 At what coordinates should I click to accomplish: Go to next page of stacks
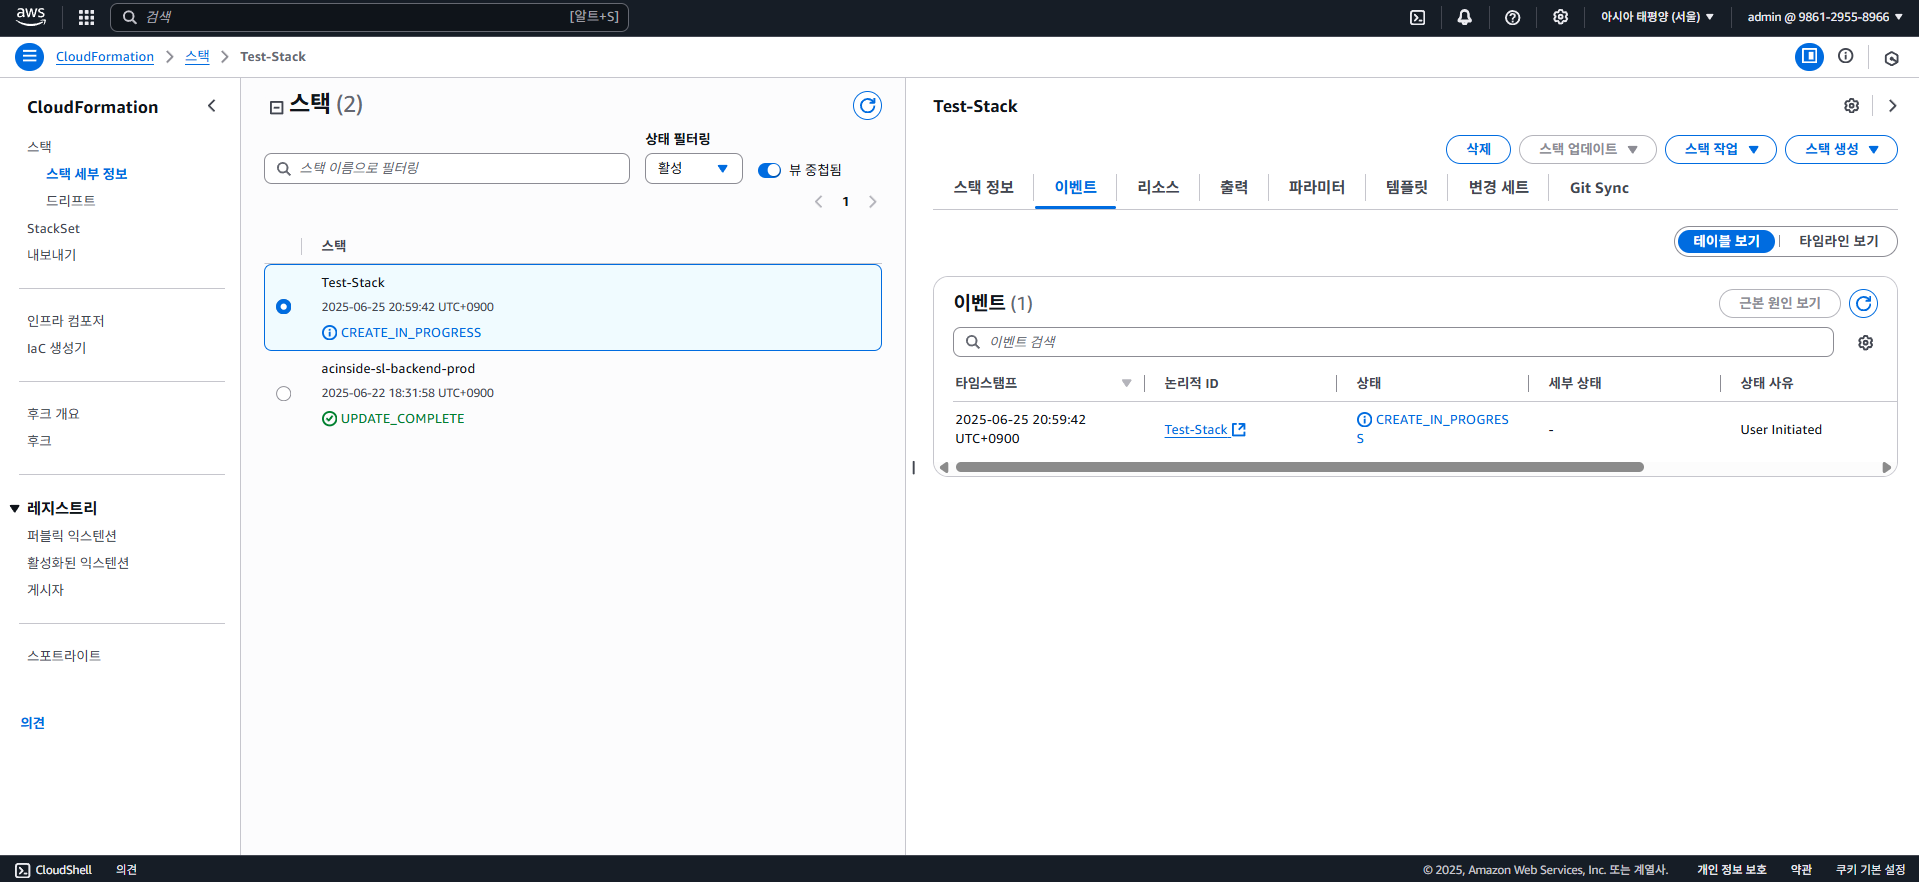tap(872, 202)
